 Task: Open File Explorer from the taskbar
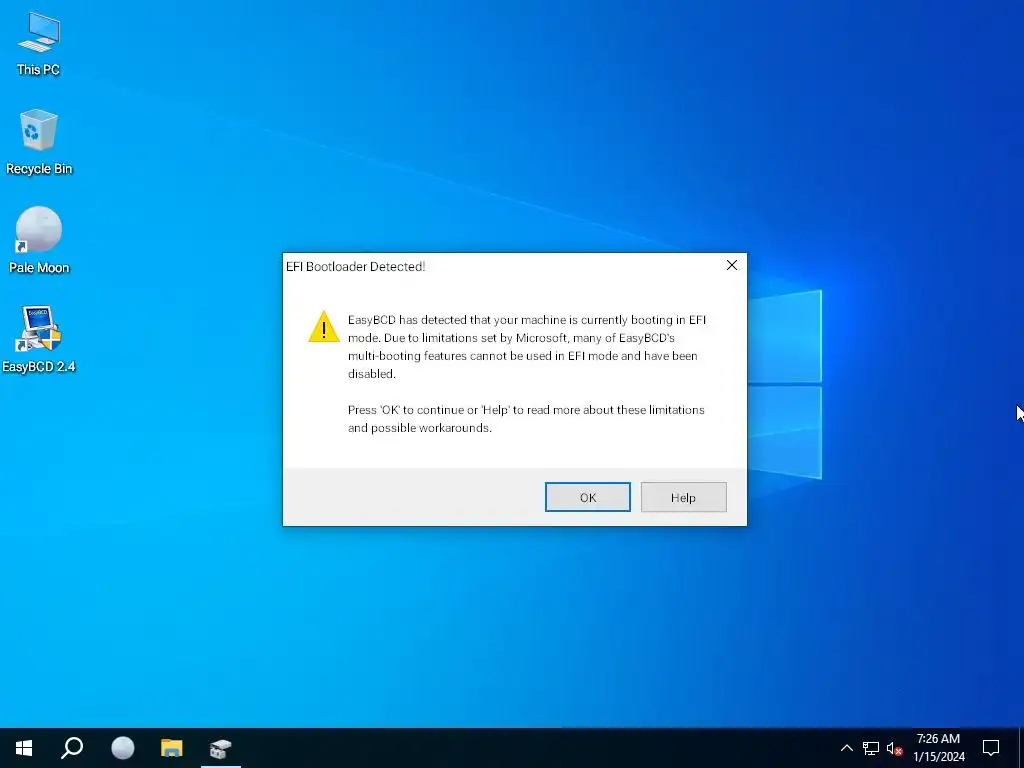172,748
